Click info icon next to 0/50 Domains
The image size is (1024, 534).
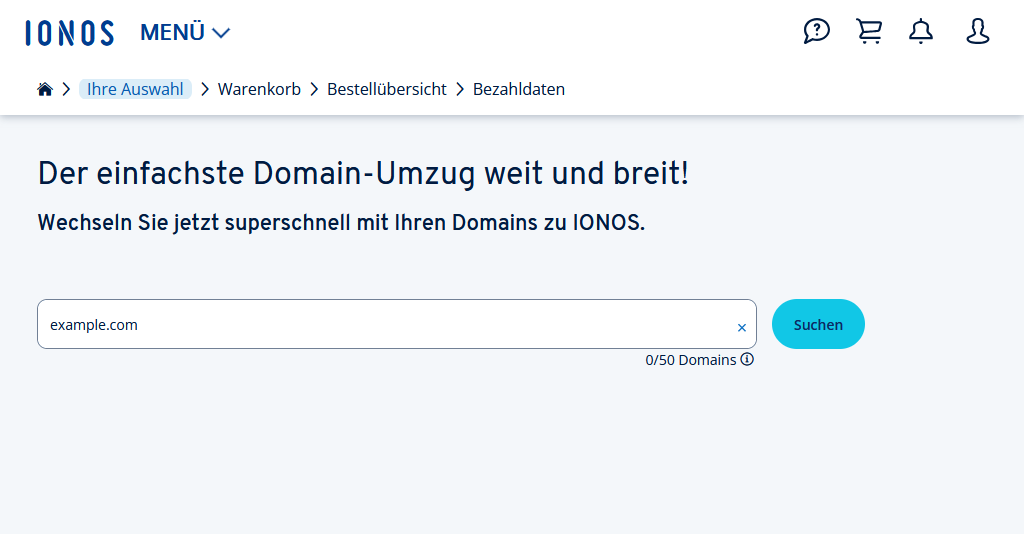pos(747,360)
